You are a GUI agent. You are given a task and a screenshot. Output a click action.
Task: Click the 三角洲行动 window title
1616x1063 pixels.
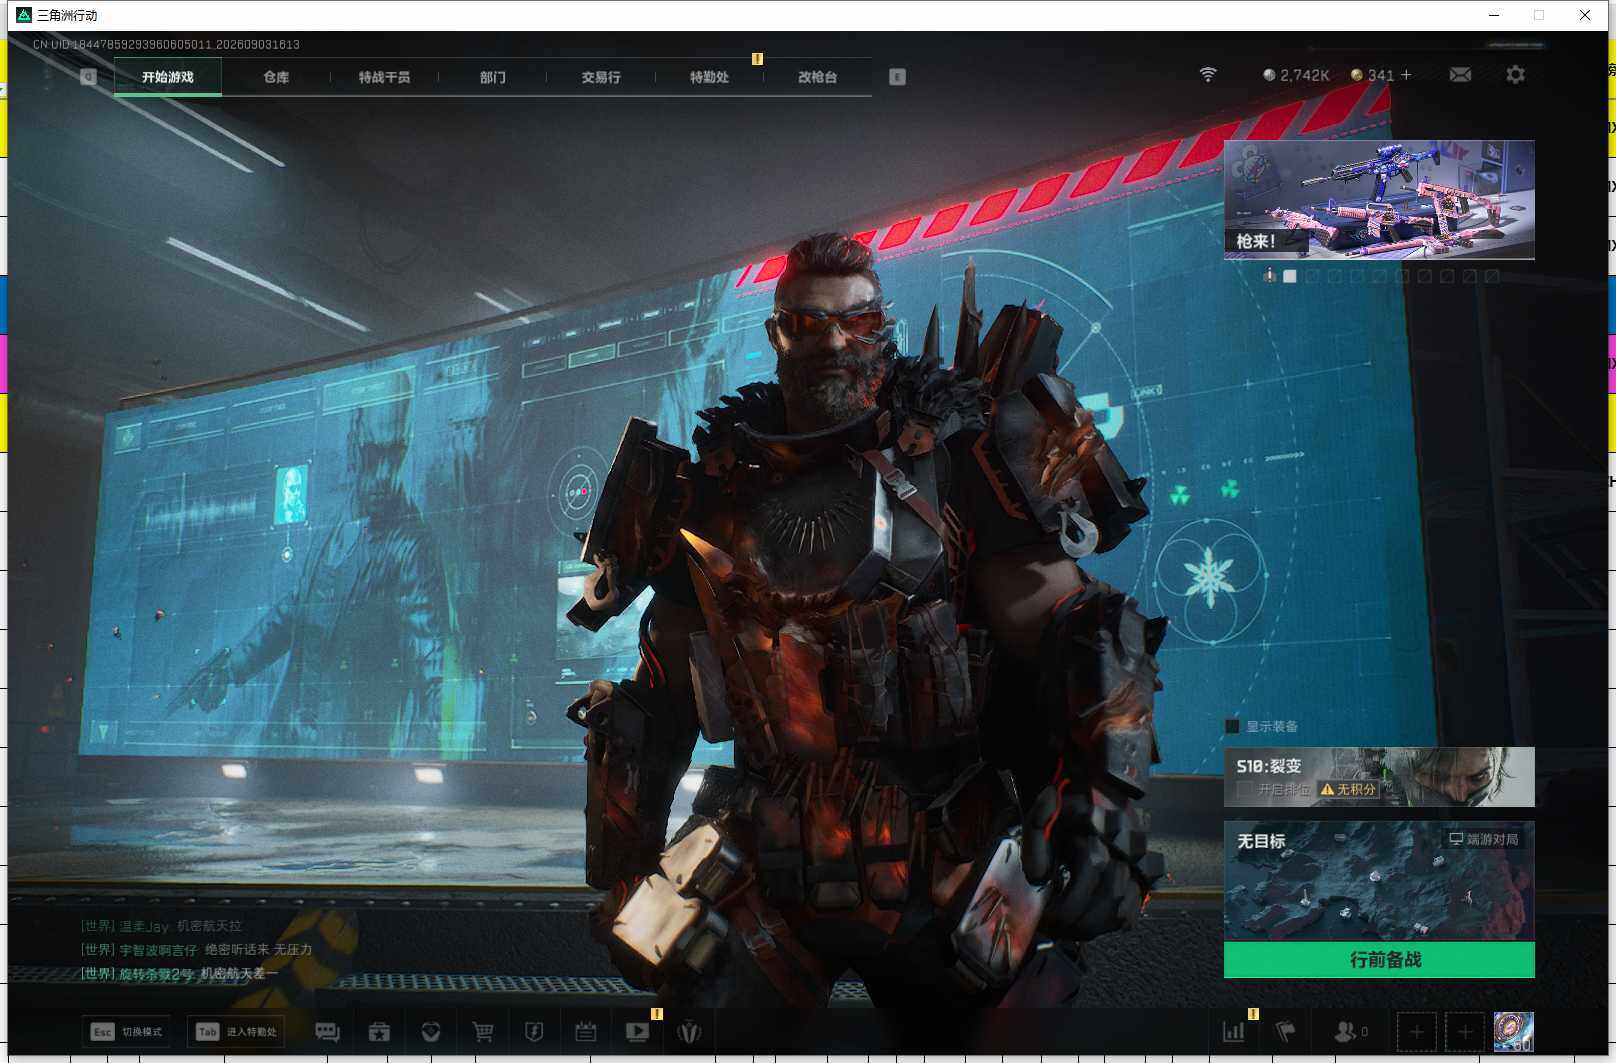pyautogui.click(x=67, y=15)
